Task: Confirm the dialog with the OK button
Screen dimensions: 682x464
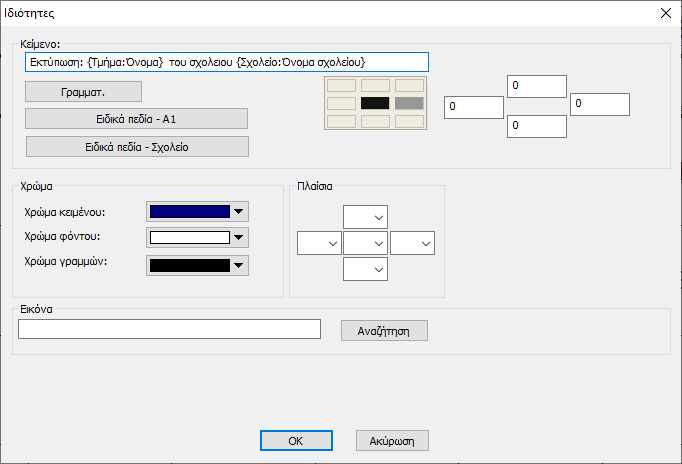Action: tap(295, 440)
